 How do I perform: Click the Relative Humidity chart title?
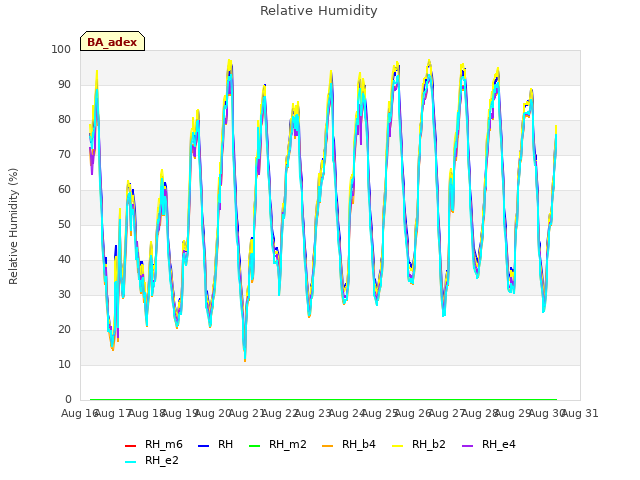click(x=319, y=11)
